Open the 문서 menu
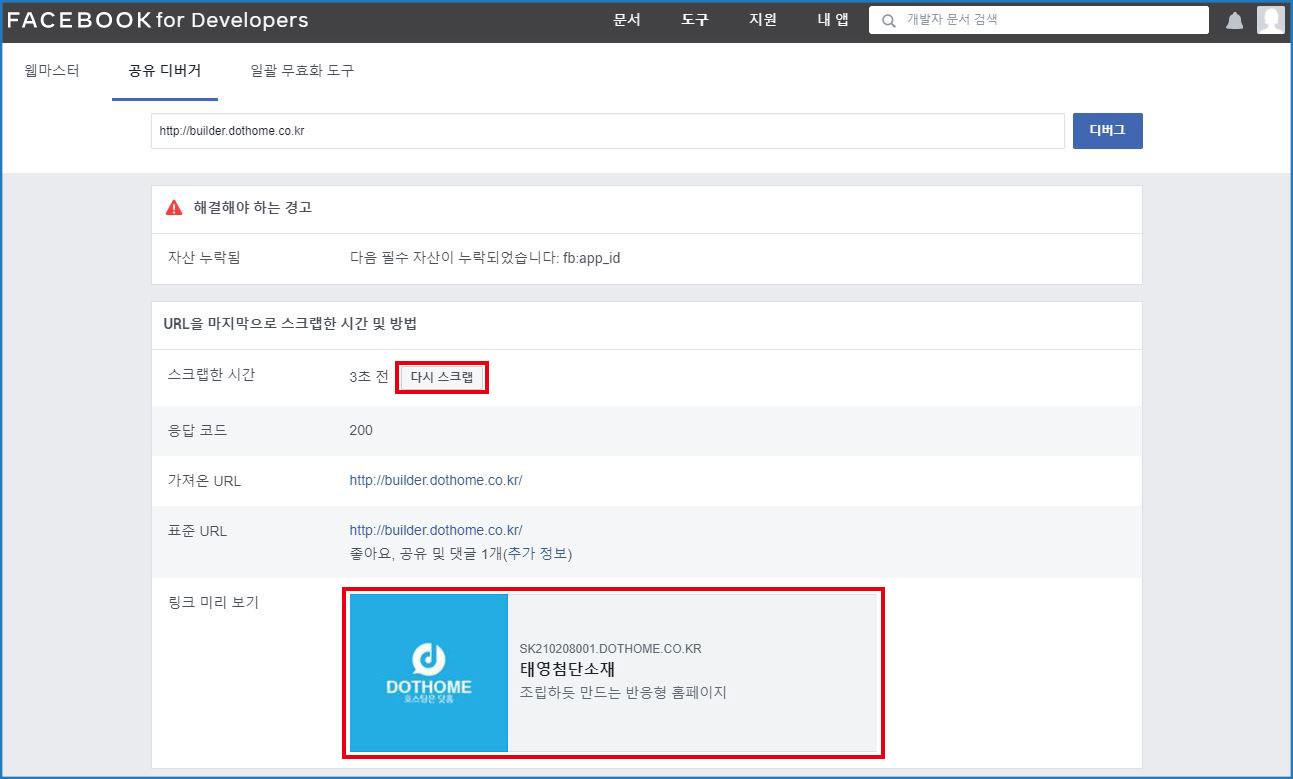 tap(627, 20)
